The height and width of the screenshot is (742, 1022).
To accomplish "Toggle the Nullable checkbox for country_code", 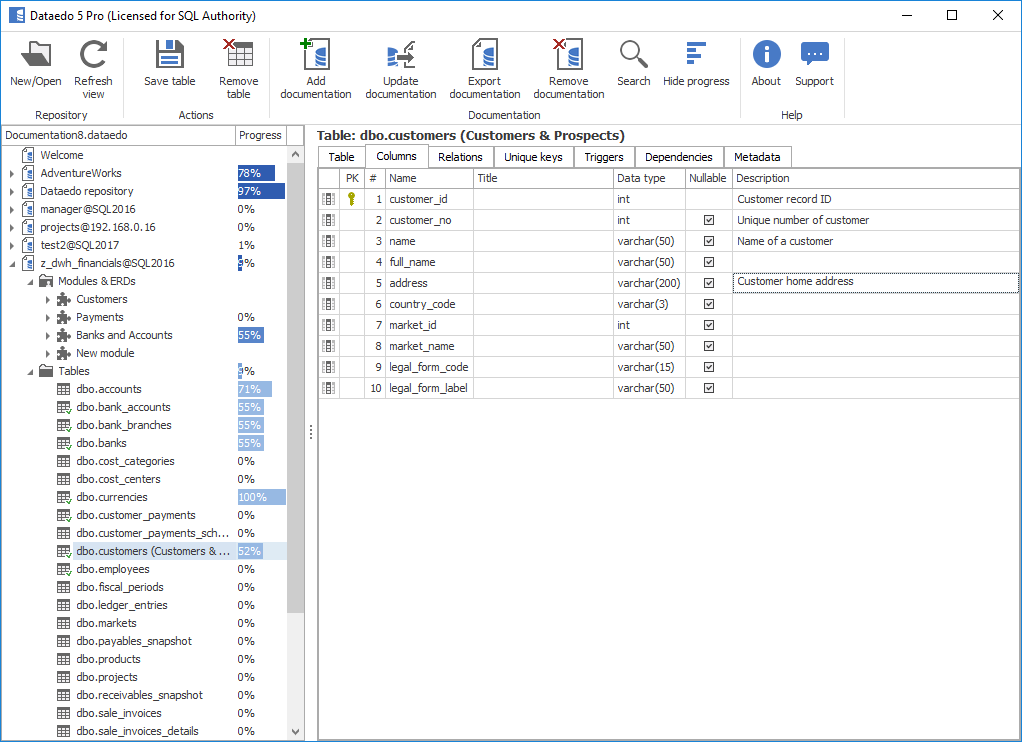I will pos(709,304).
